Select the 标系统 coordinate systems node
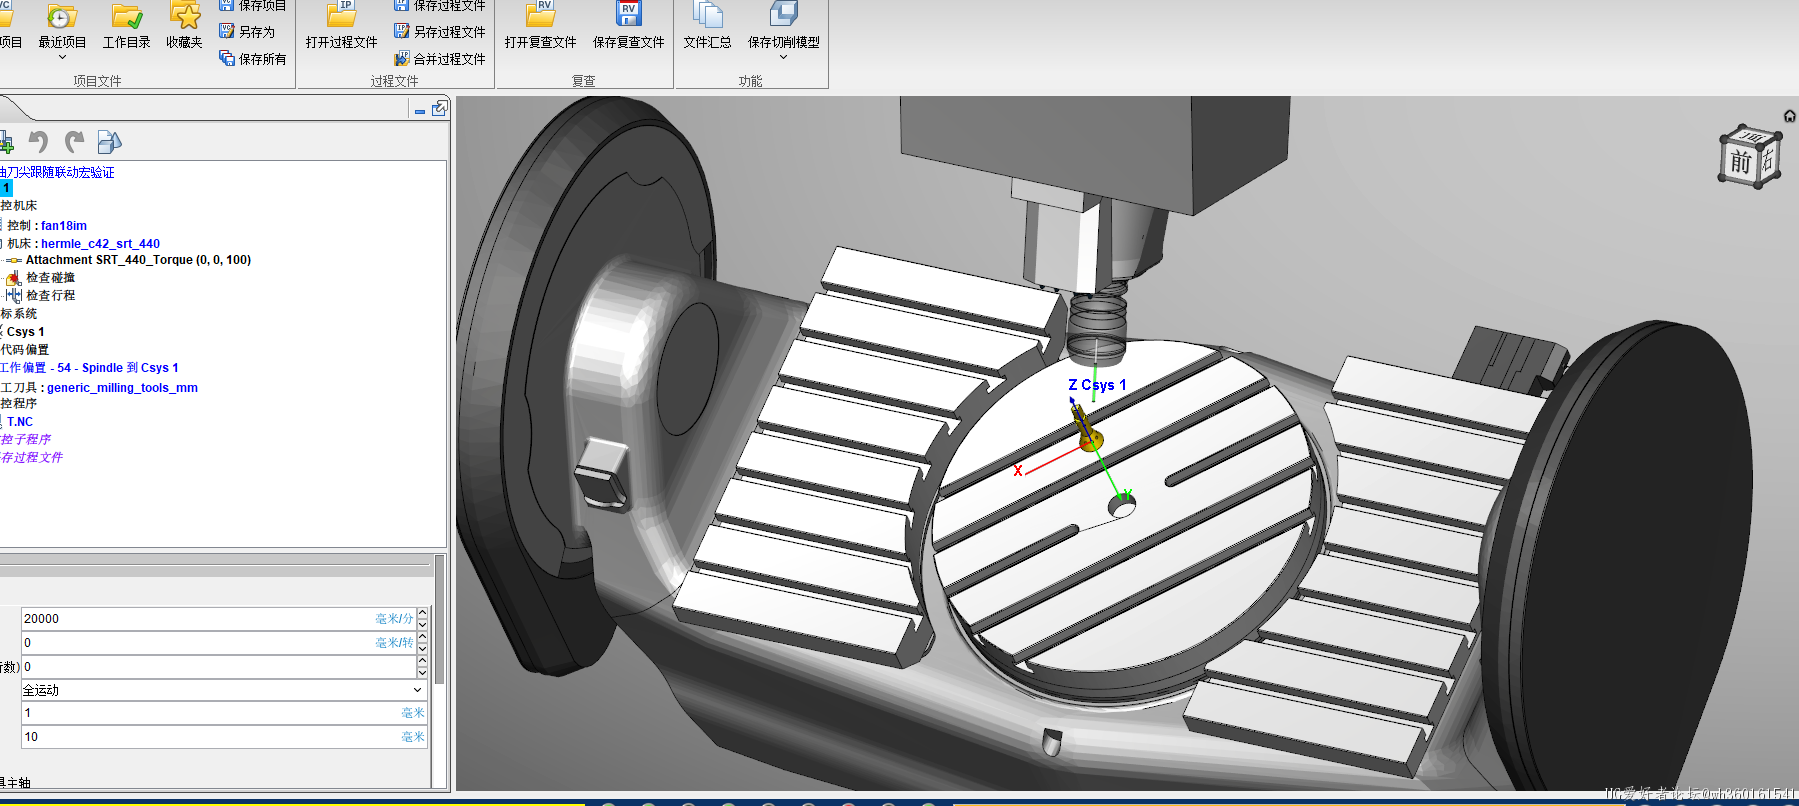This screenshot has width=1799, height=806. [19, 314]
